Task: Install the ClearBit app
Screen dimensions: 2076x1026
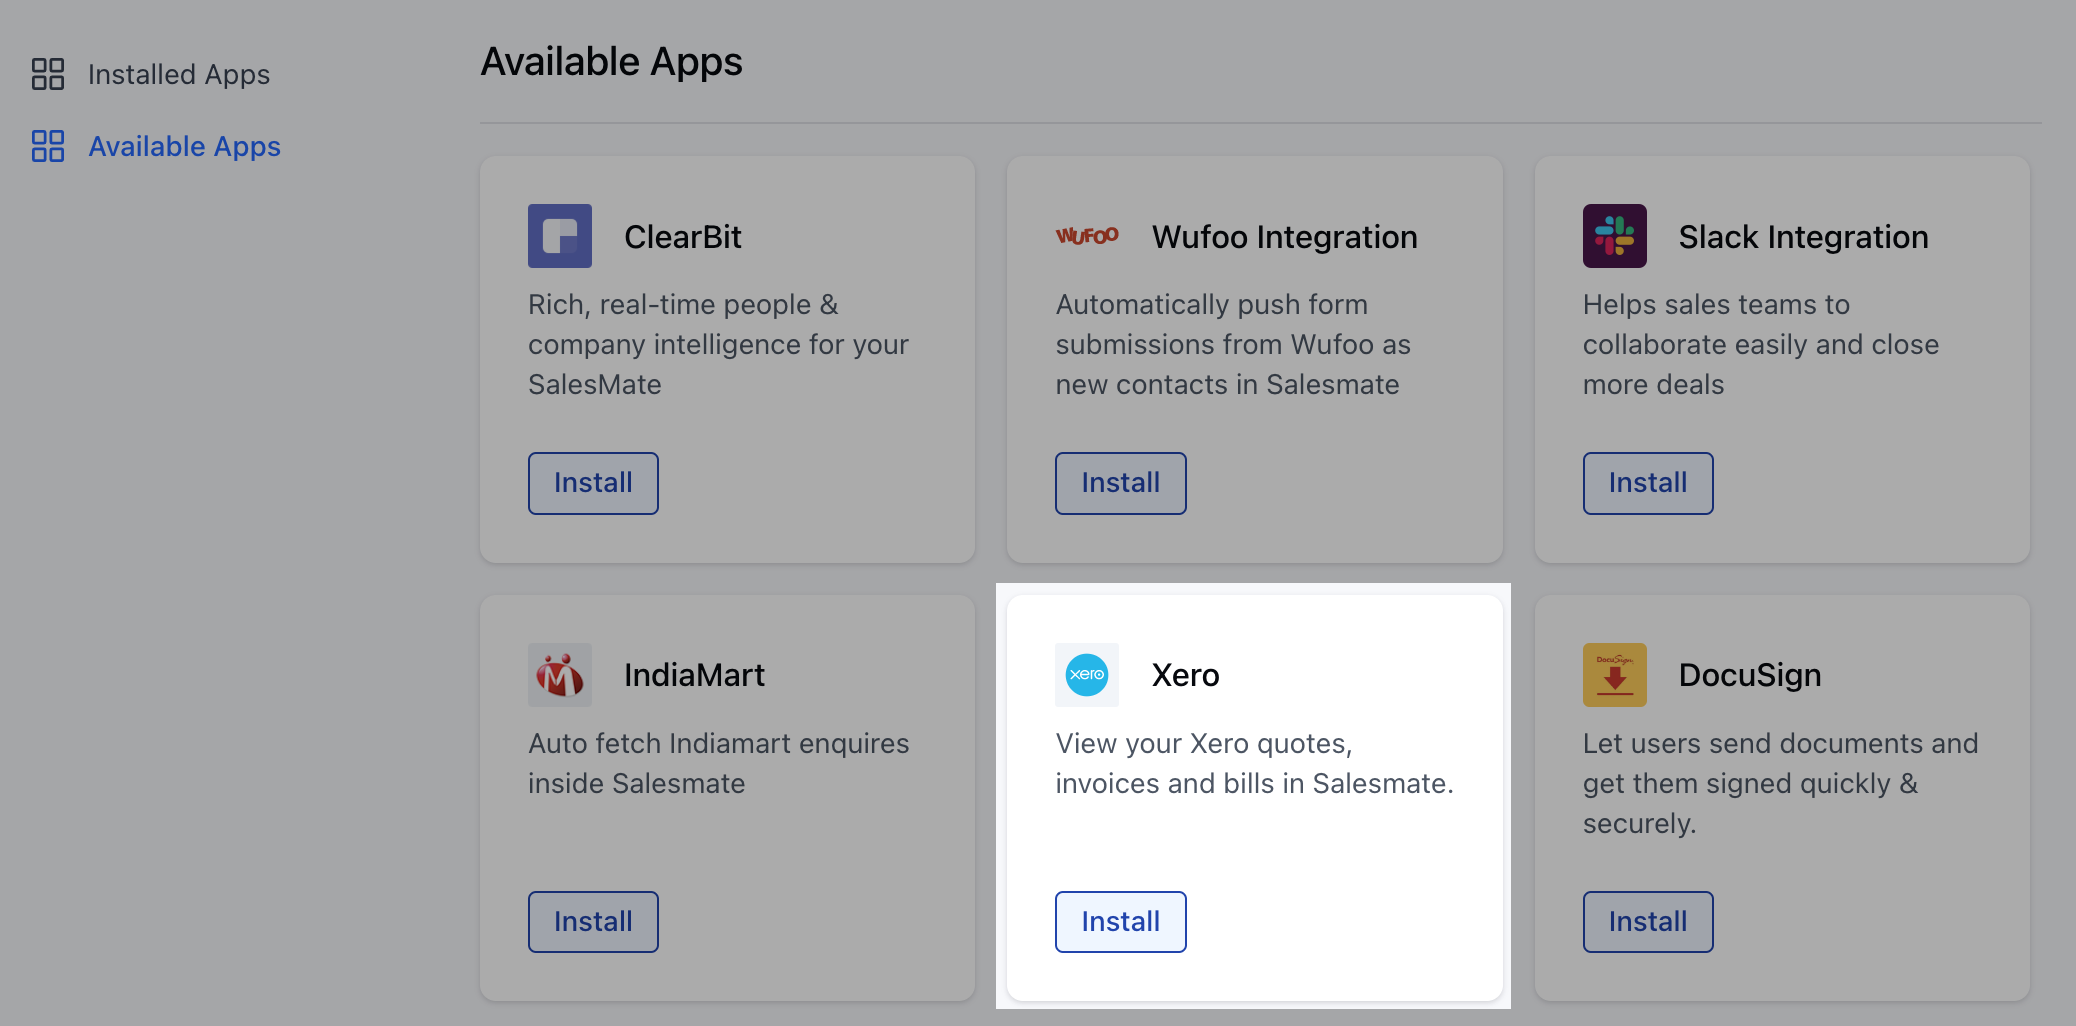Action: click(593, 483)
